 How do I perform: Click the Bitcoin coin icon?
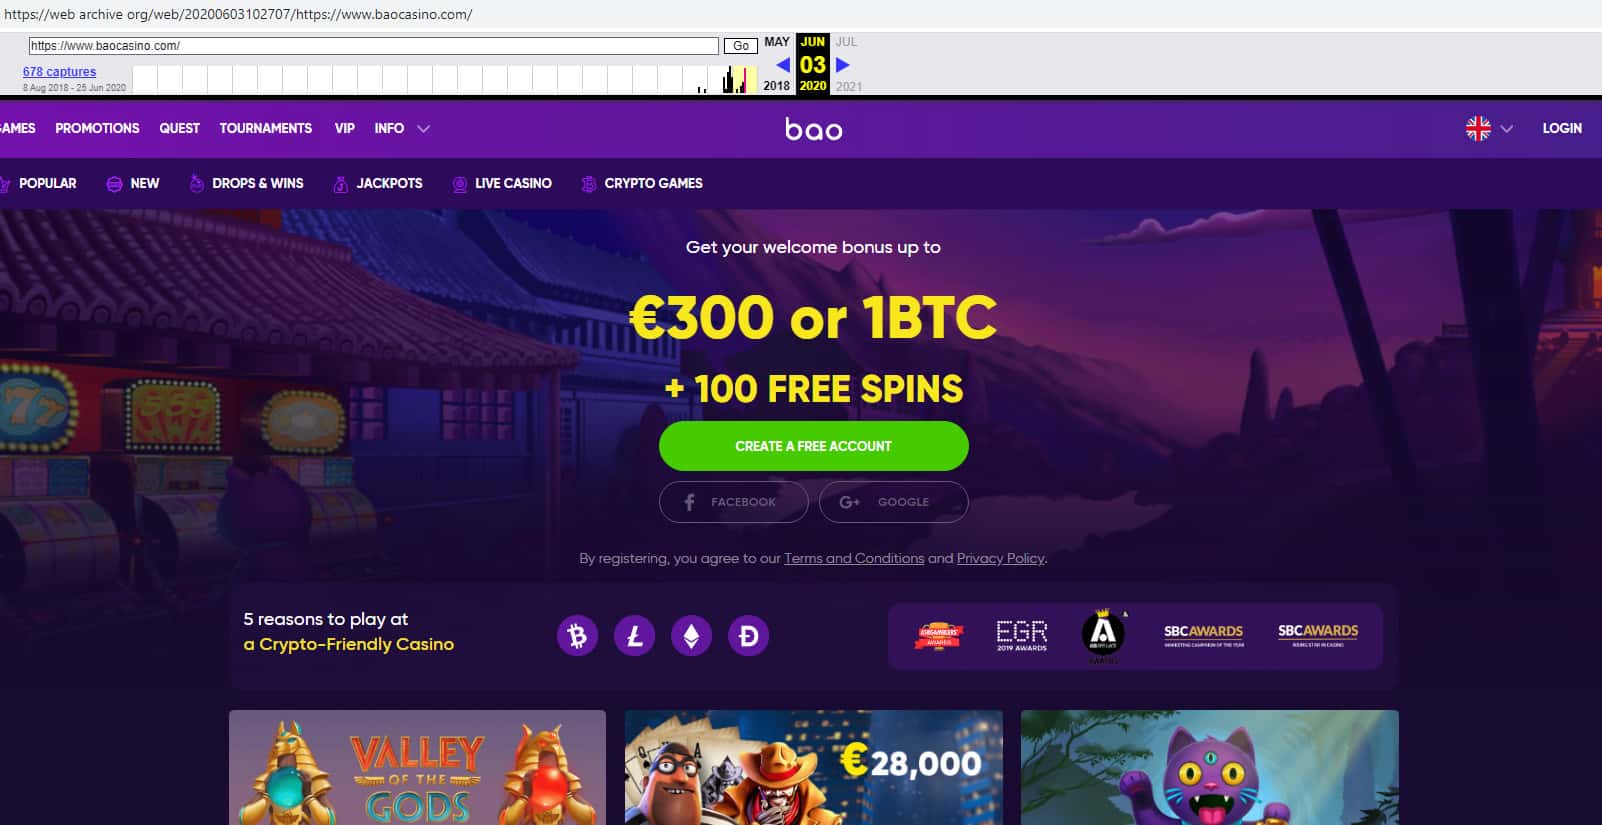(x=577, y=636)
